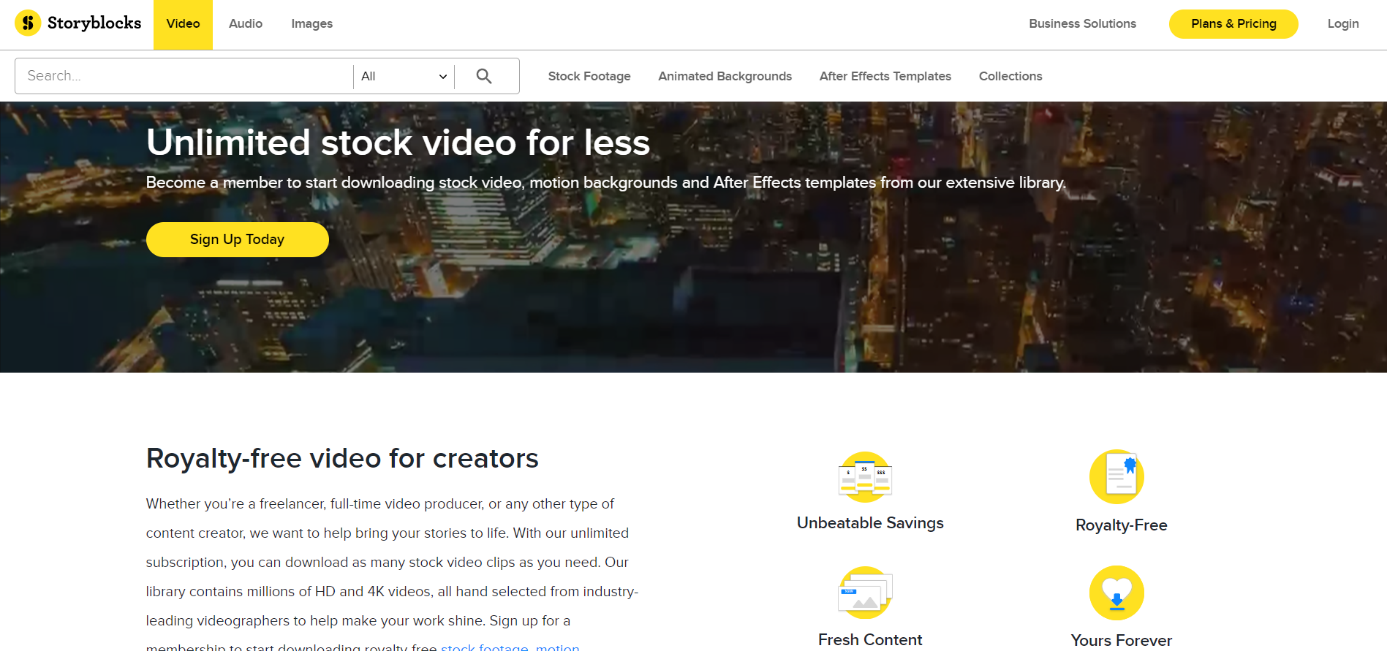Click the Storyblocks logo icon
The image size is (1387, 651).
pos(28,23)
